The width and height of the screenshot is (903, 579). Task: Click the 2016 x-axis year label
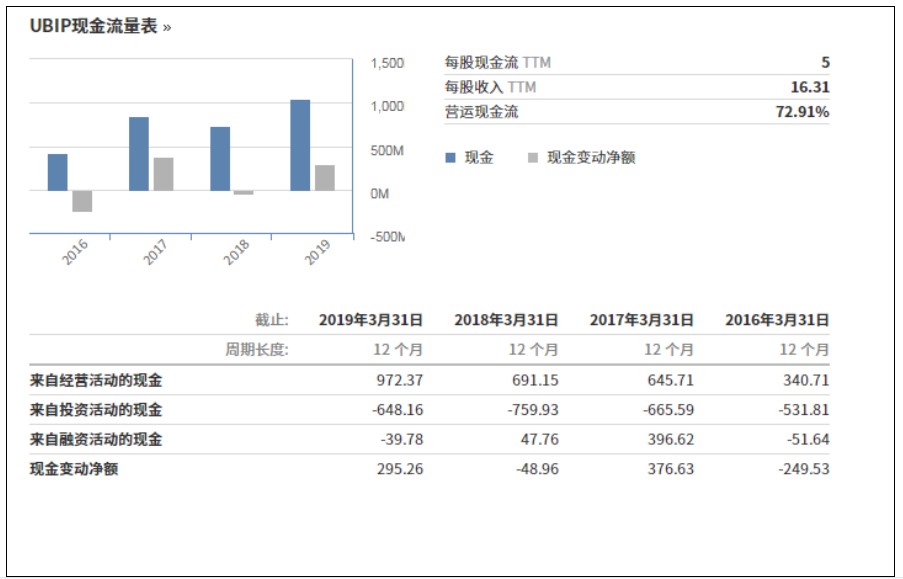point(75,252)
